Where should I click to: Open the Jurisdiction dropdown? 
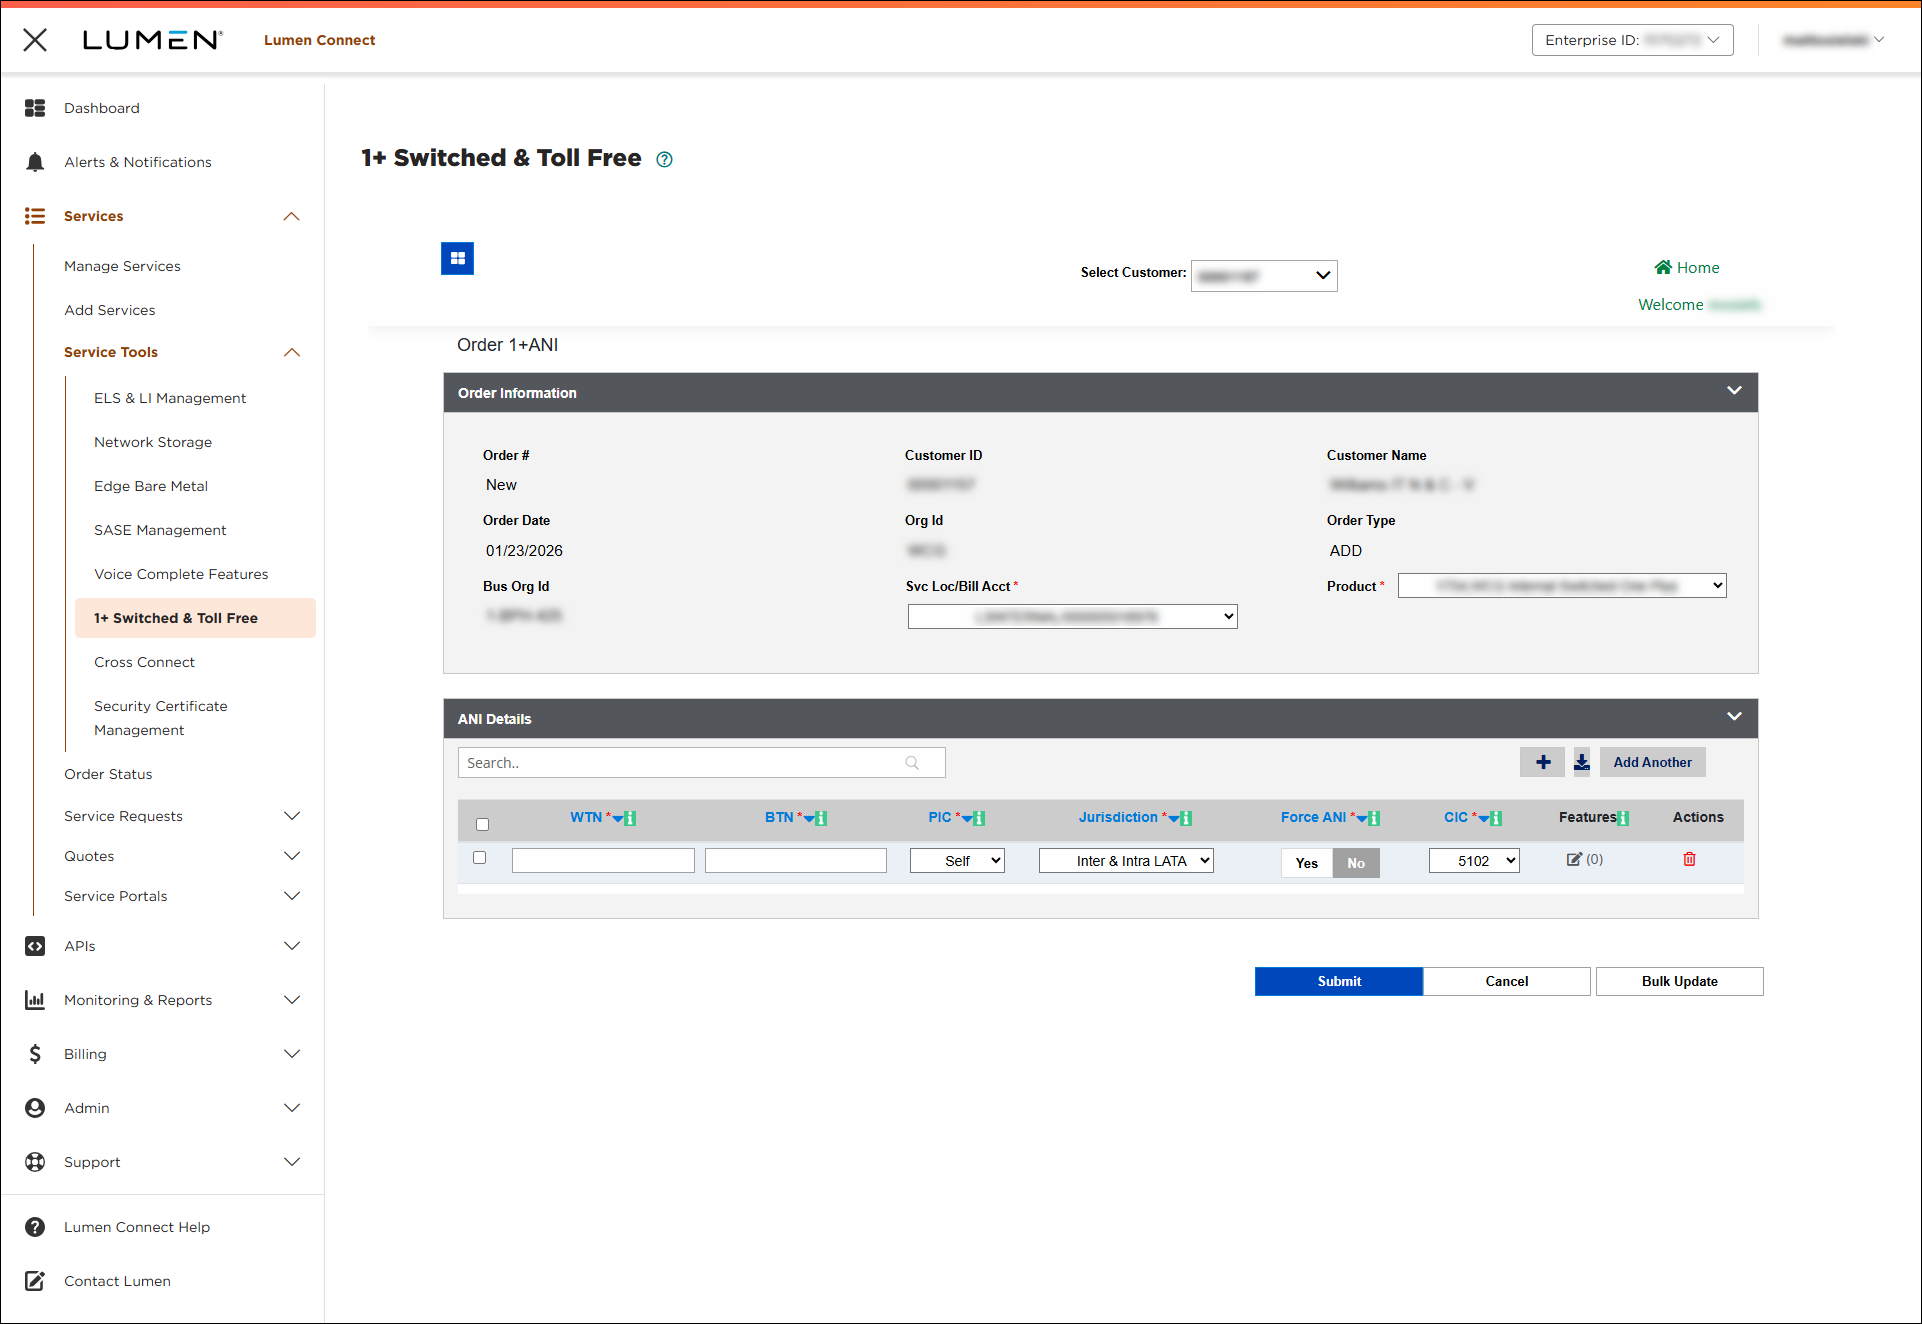tap(1126, 861)
